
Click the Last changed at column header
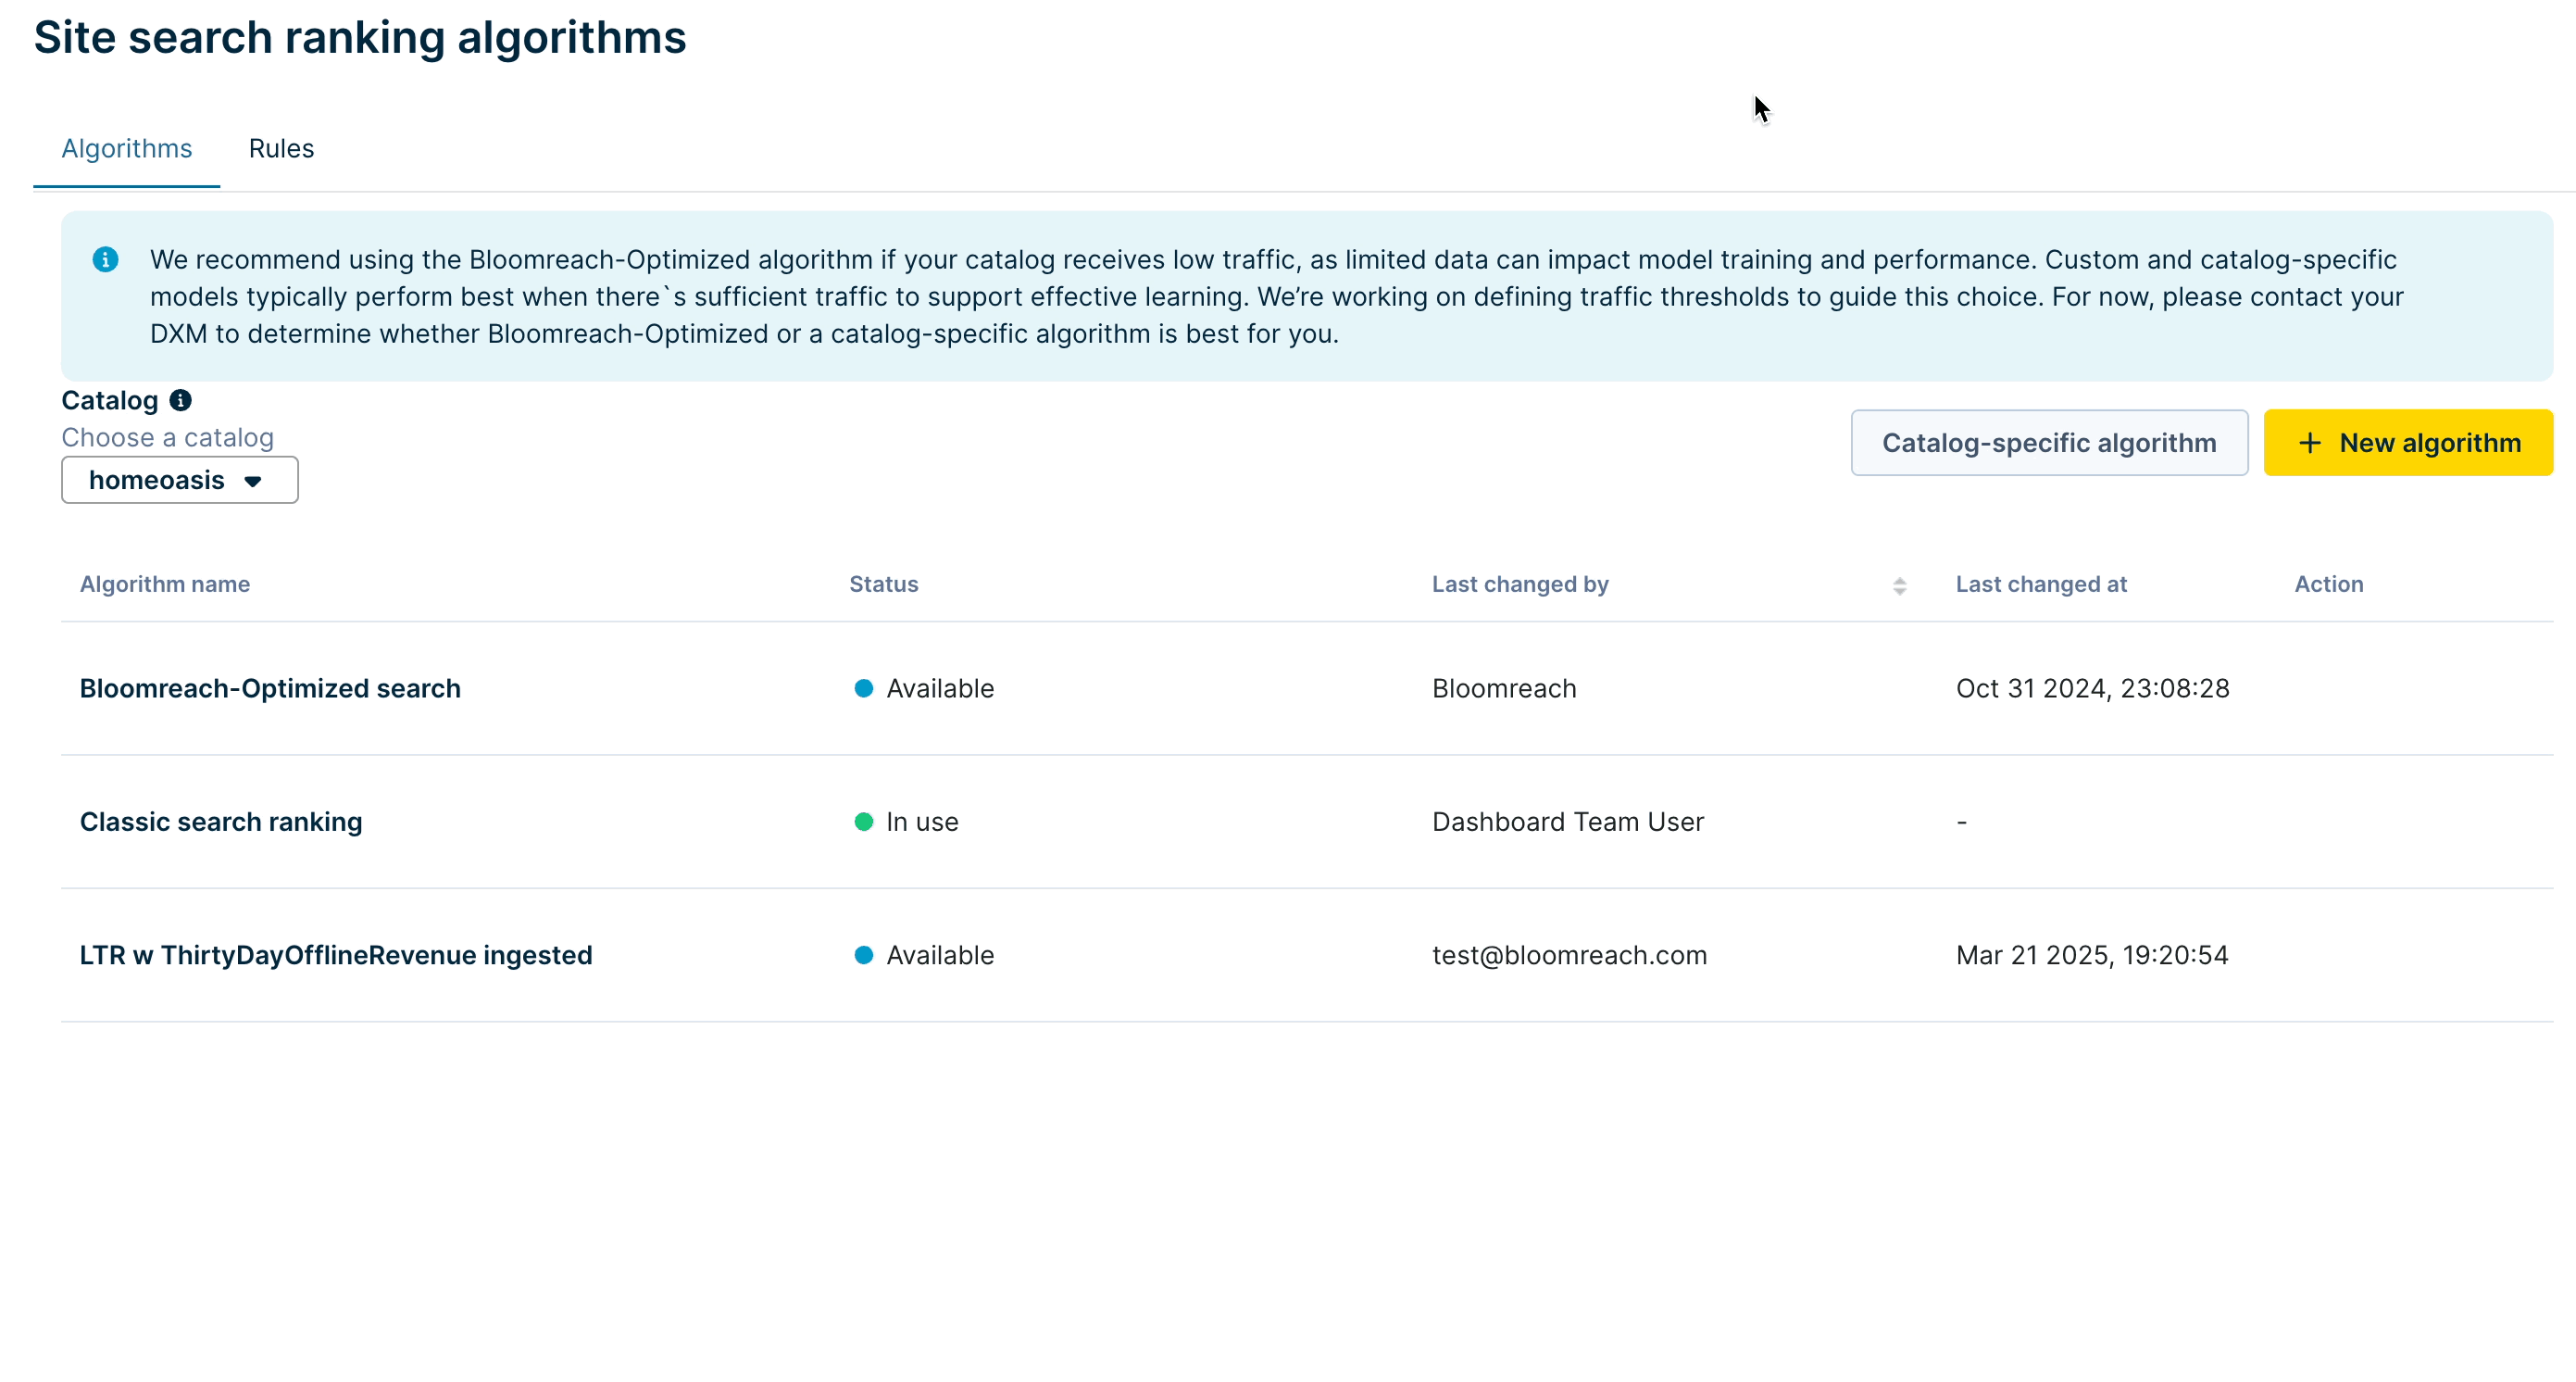click(x=2041, y=584)
